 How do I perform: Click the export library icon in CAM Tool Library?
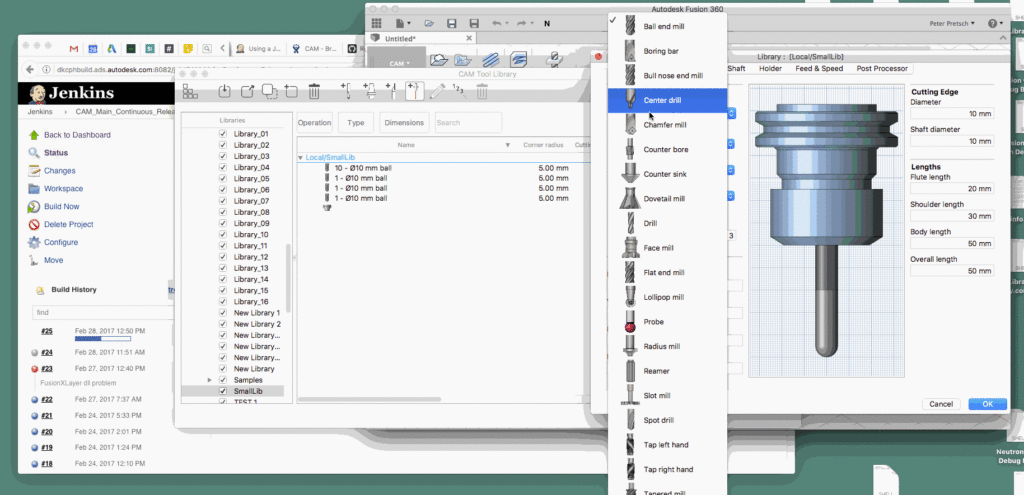(247, 91)
